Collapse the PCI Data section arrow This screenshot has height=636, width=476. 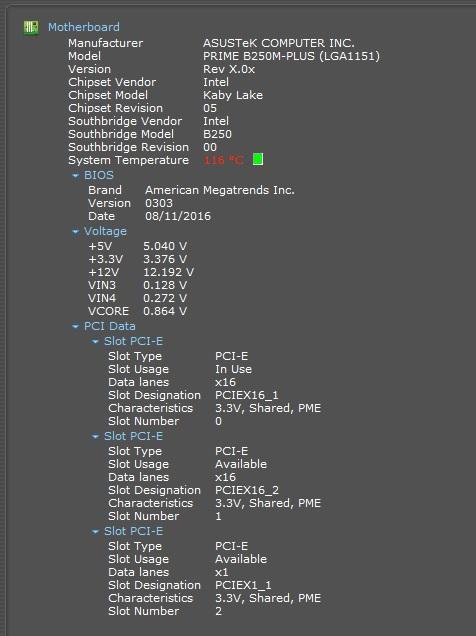point(75,327)
